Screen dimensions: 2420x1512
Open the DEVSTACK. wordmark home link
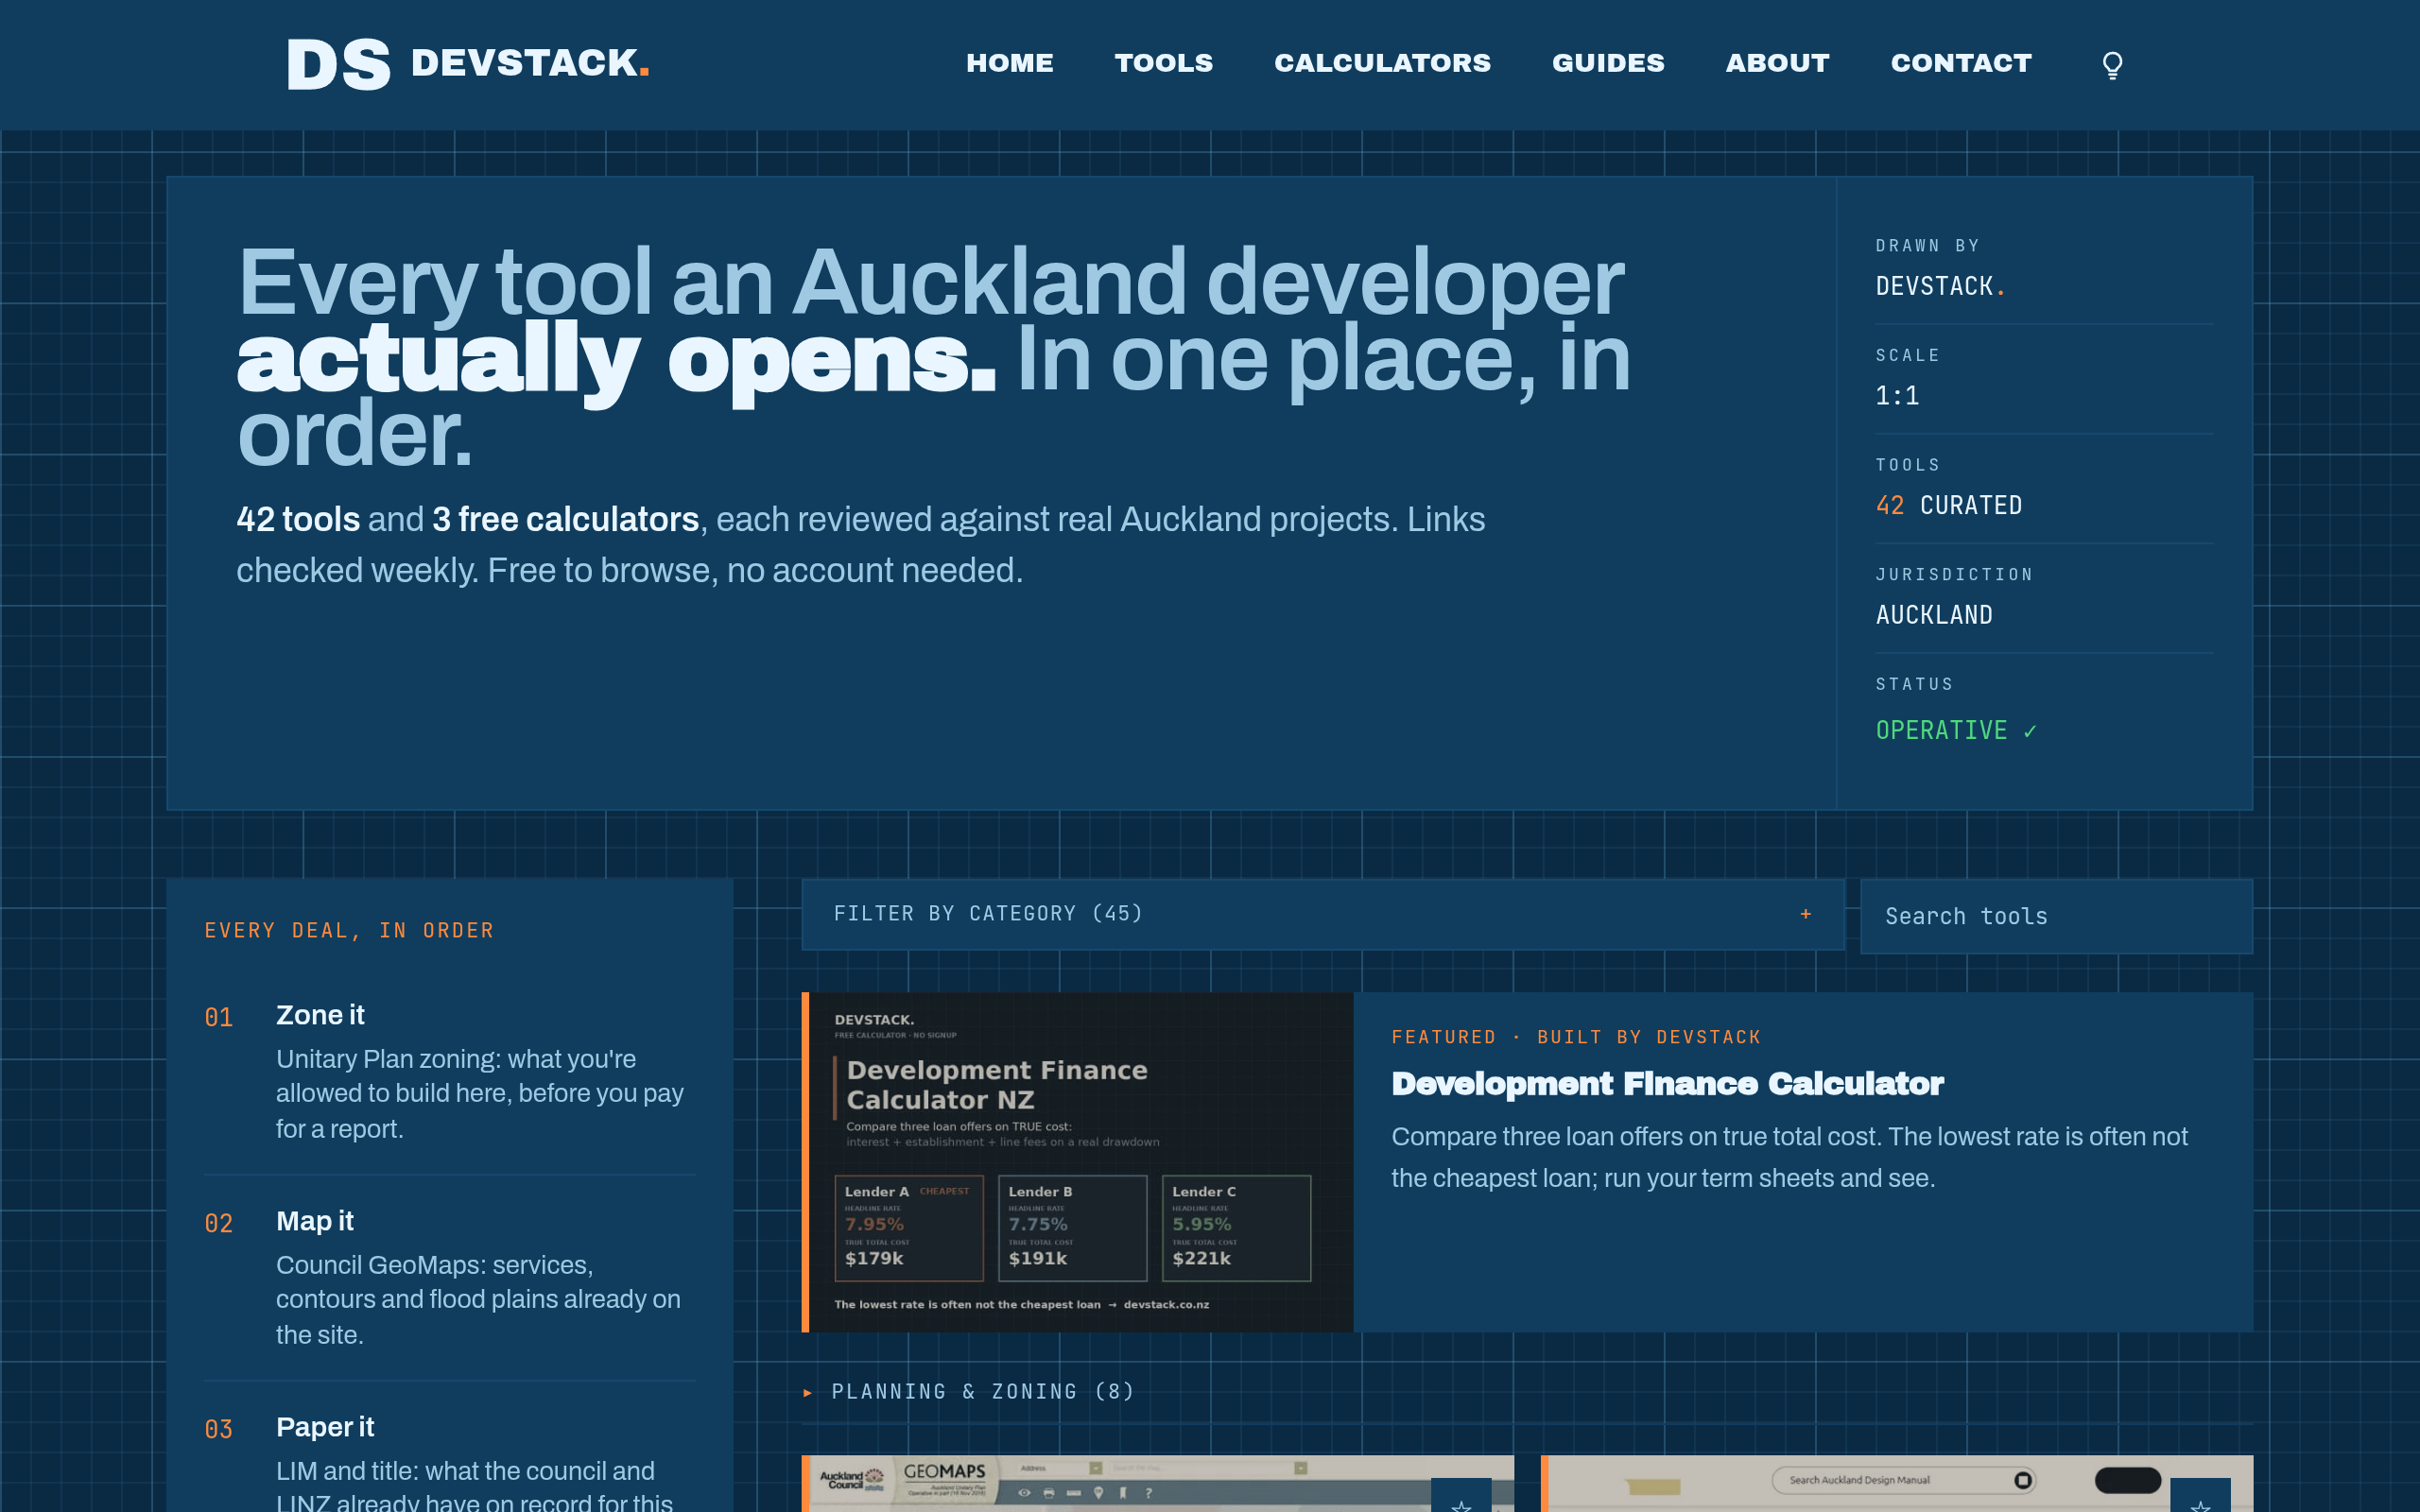[x=530, y=63]
